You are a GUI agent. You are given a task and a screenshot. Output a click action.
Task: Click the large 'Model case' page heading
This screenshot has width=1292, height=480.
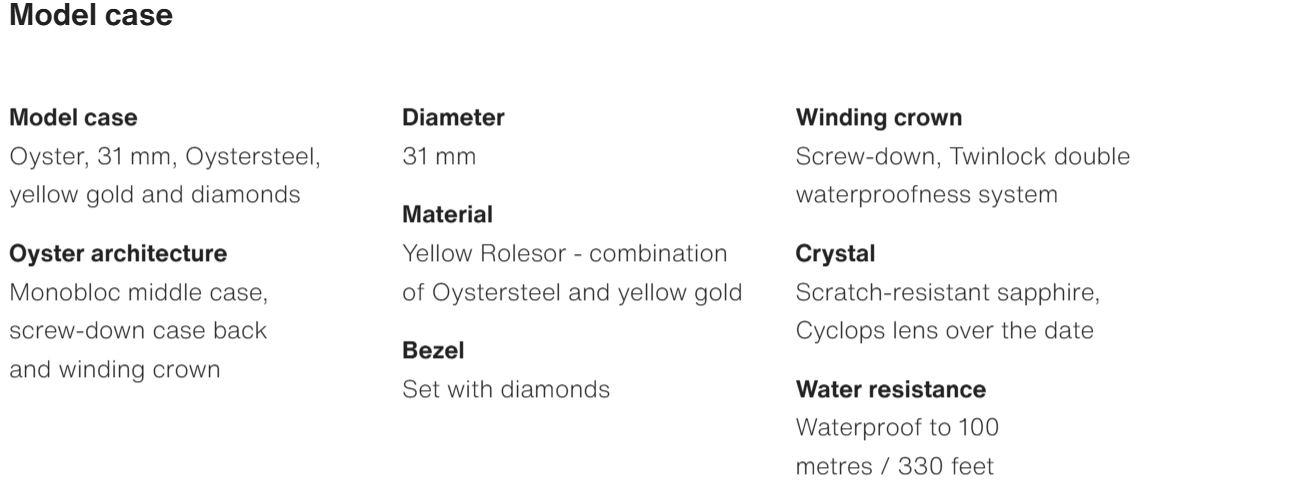91,16
